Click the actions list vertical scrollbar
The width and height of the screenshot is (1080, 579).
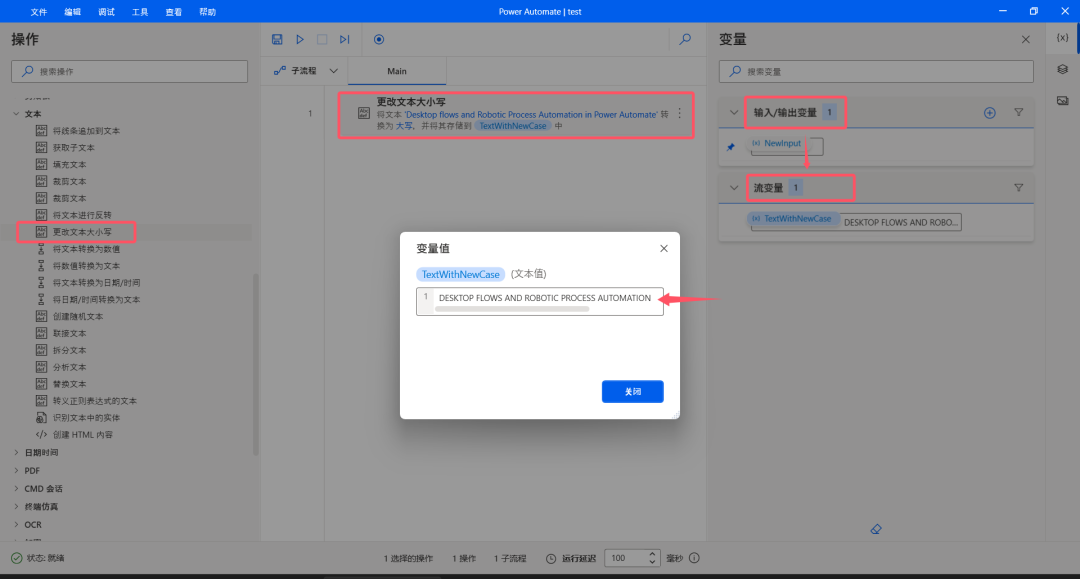[256, 365]
